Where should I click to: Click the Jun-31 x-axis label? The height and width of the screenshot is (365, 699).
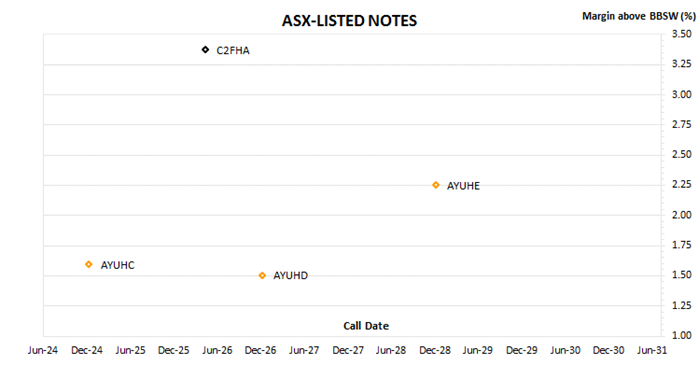(x=652, y=350)
